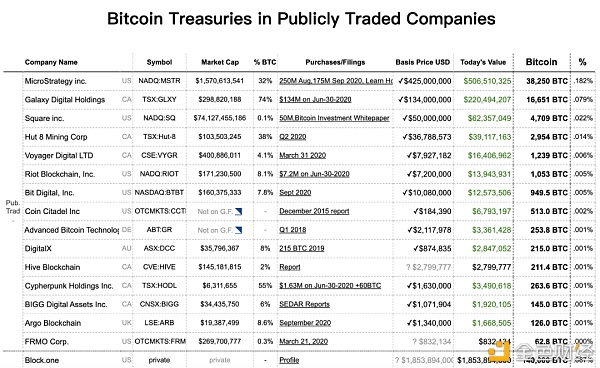Click the Coin Citadel market cap flag icon
600x368 pixels.
point(238,211)
